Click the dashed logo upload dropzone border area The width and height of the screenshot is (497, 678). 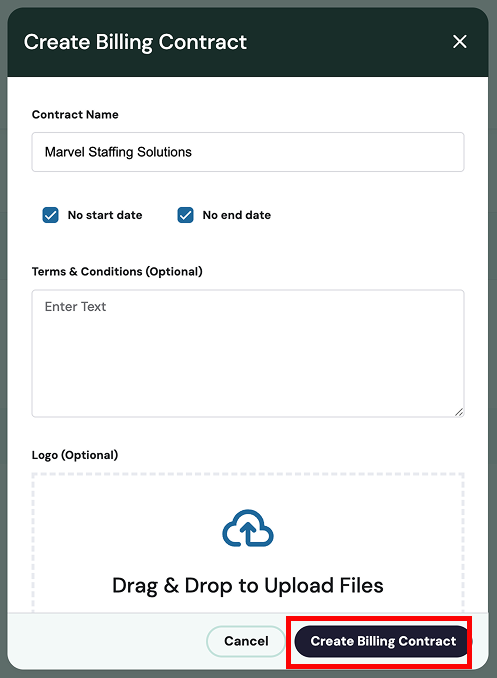pyautogui.click(x=248, y=543)
